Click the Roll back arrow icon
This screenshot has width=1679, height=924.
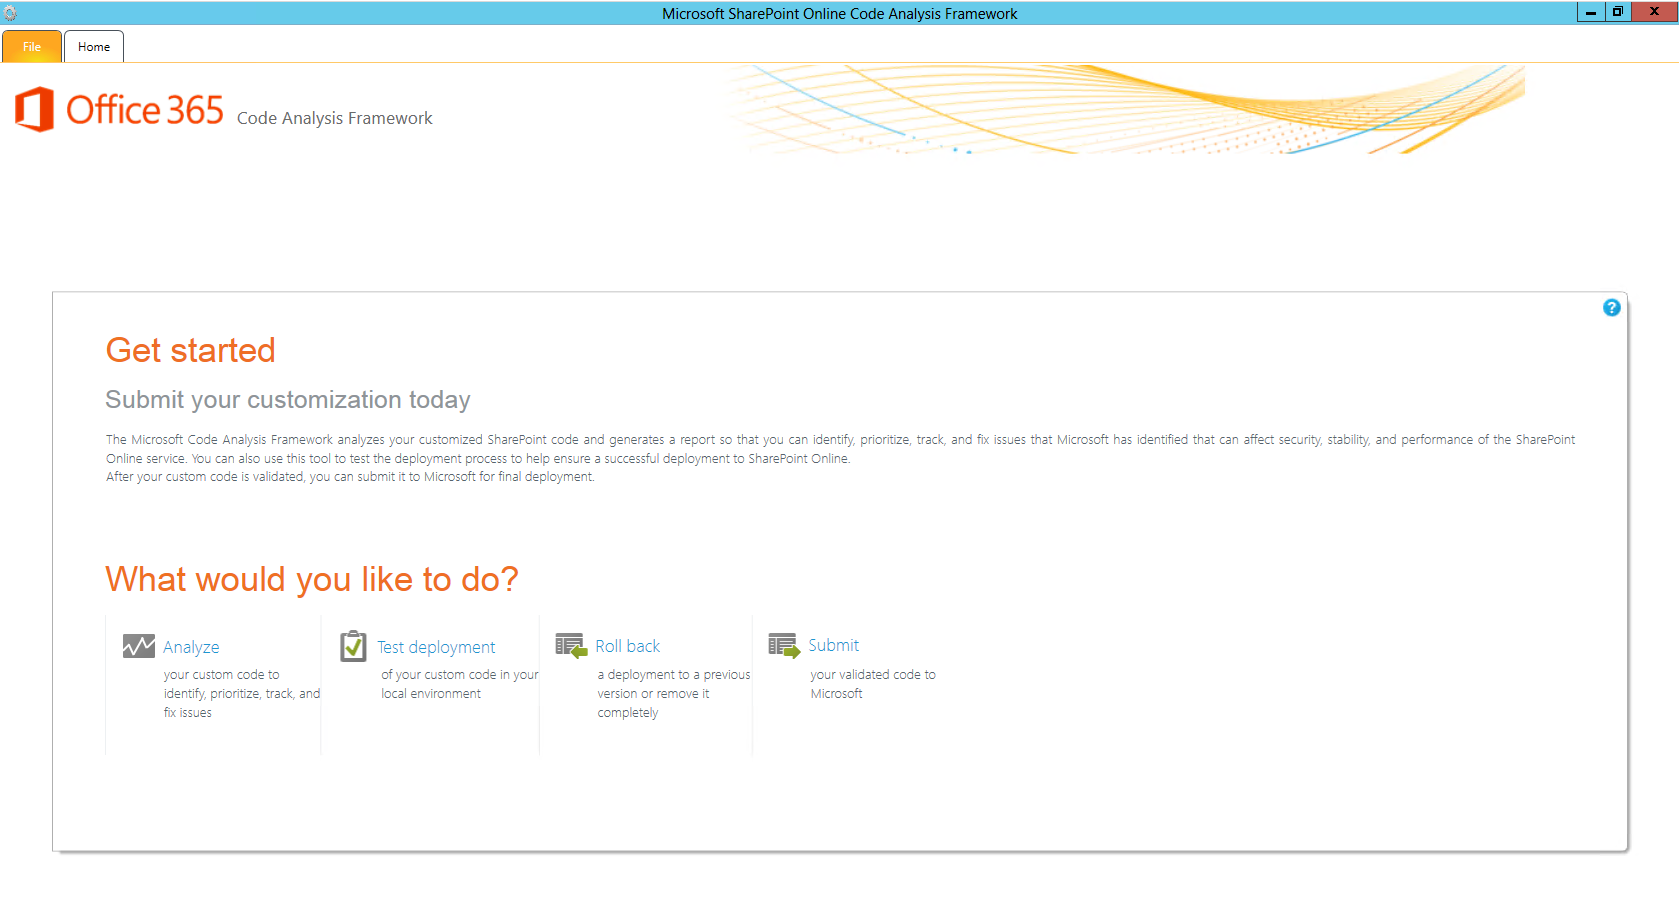pos(571,646)
